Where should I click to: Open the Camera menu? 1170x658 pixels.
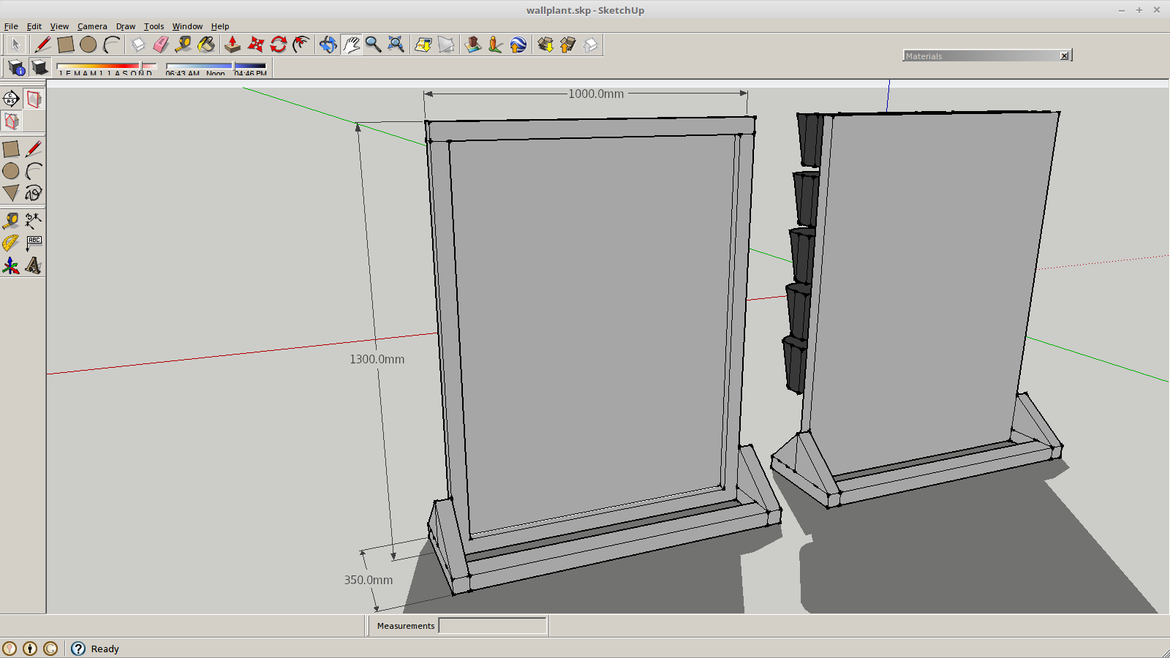tap(92, 26)
